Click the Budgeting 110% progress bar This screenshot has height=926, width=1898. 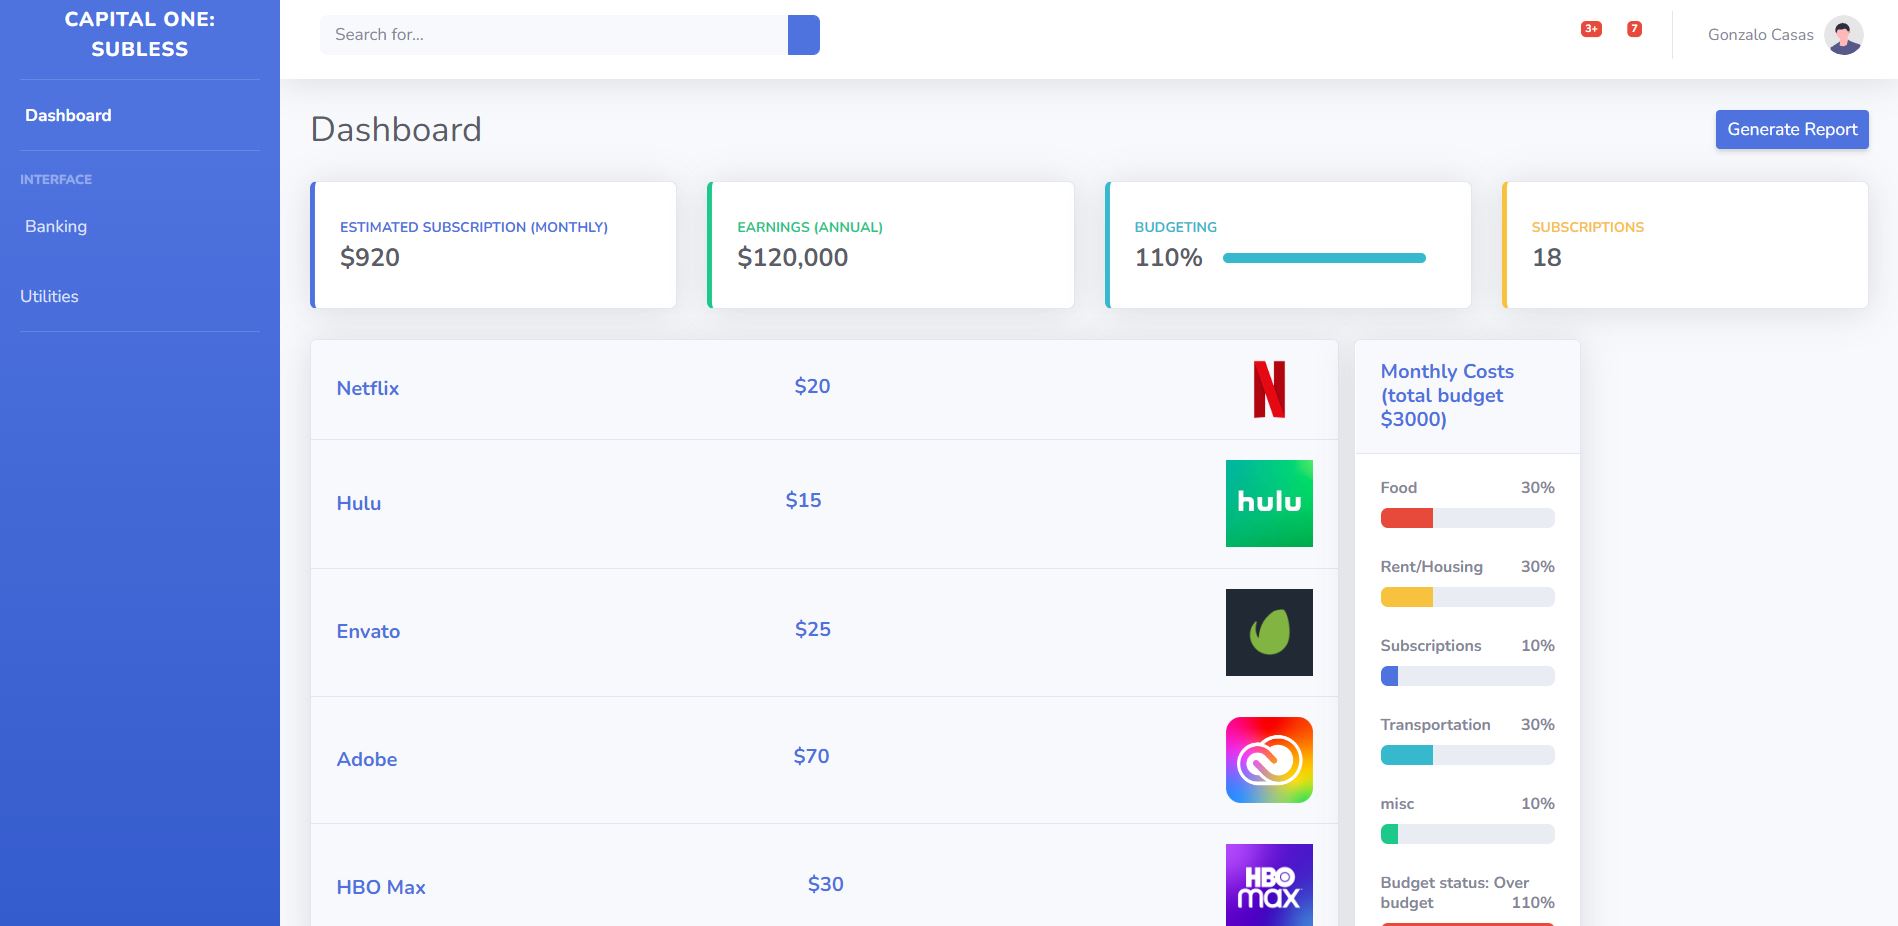click(1324, 257)
